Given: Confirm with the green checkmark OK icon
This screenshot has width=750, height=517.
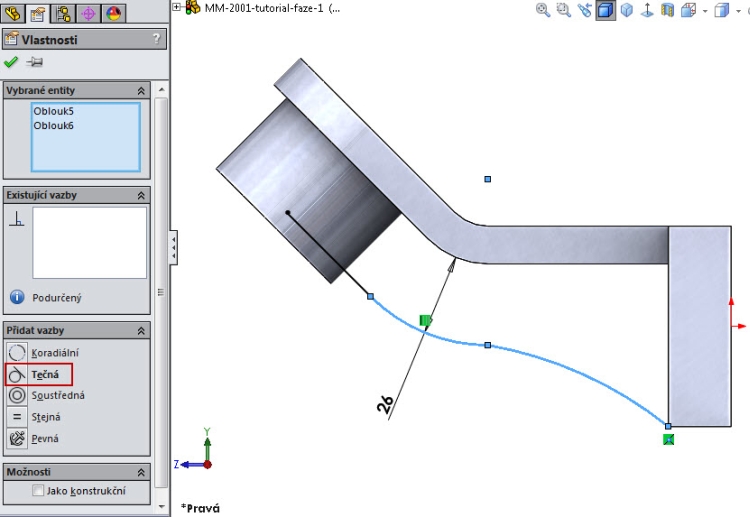Looking at the screenshot, I should 11,62.
